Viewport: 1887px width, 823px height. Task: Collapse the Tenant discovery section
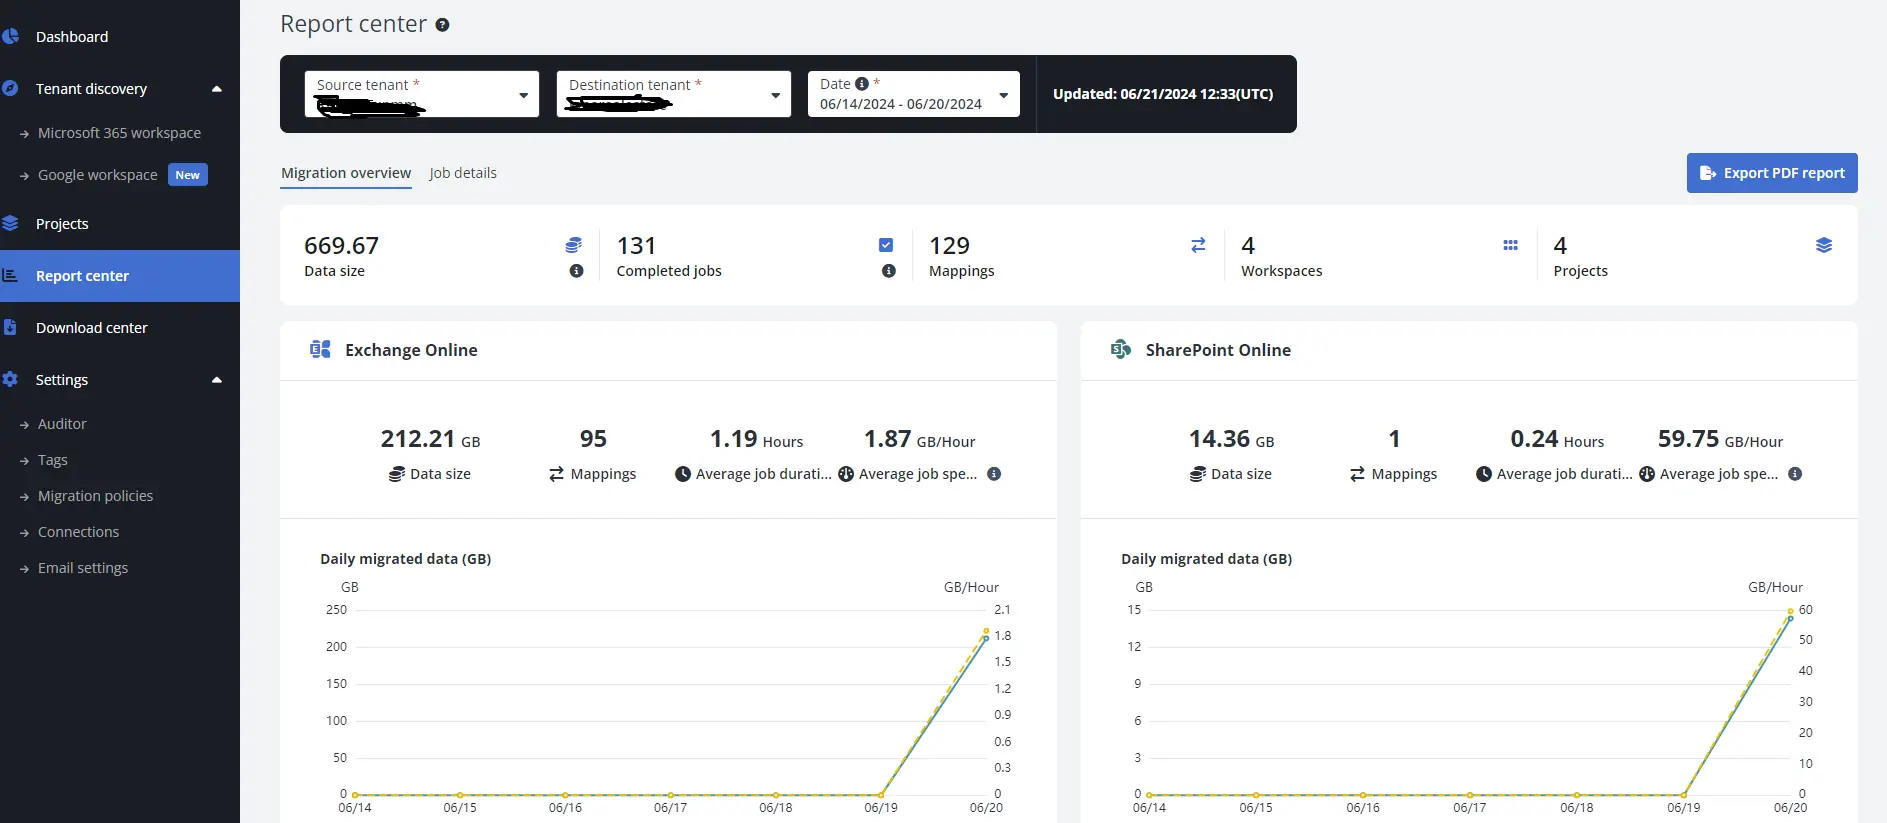click(x=216, y=89)
